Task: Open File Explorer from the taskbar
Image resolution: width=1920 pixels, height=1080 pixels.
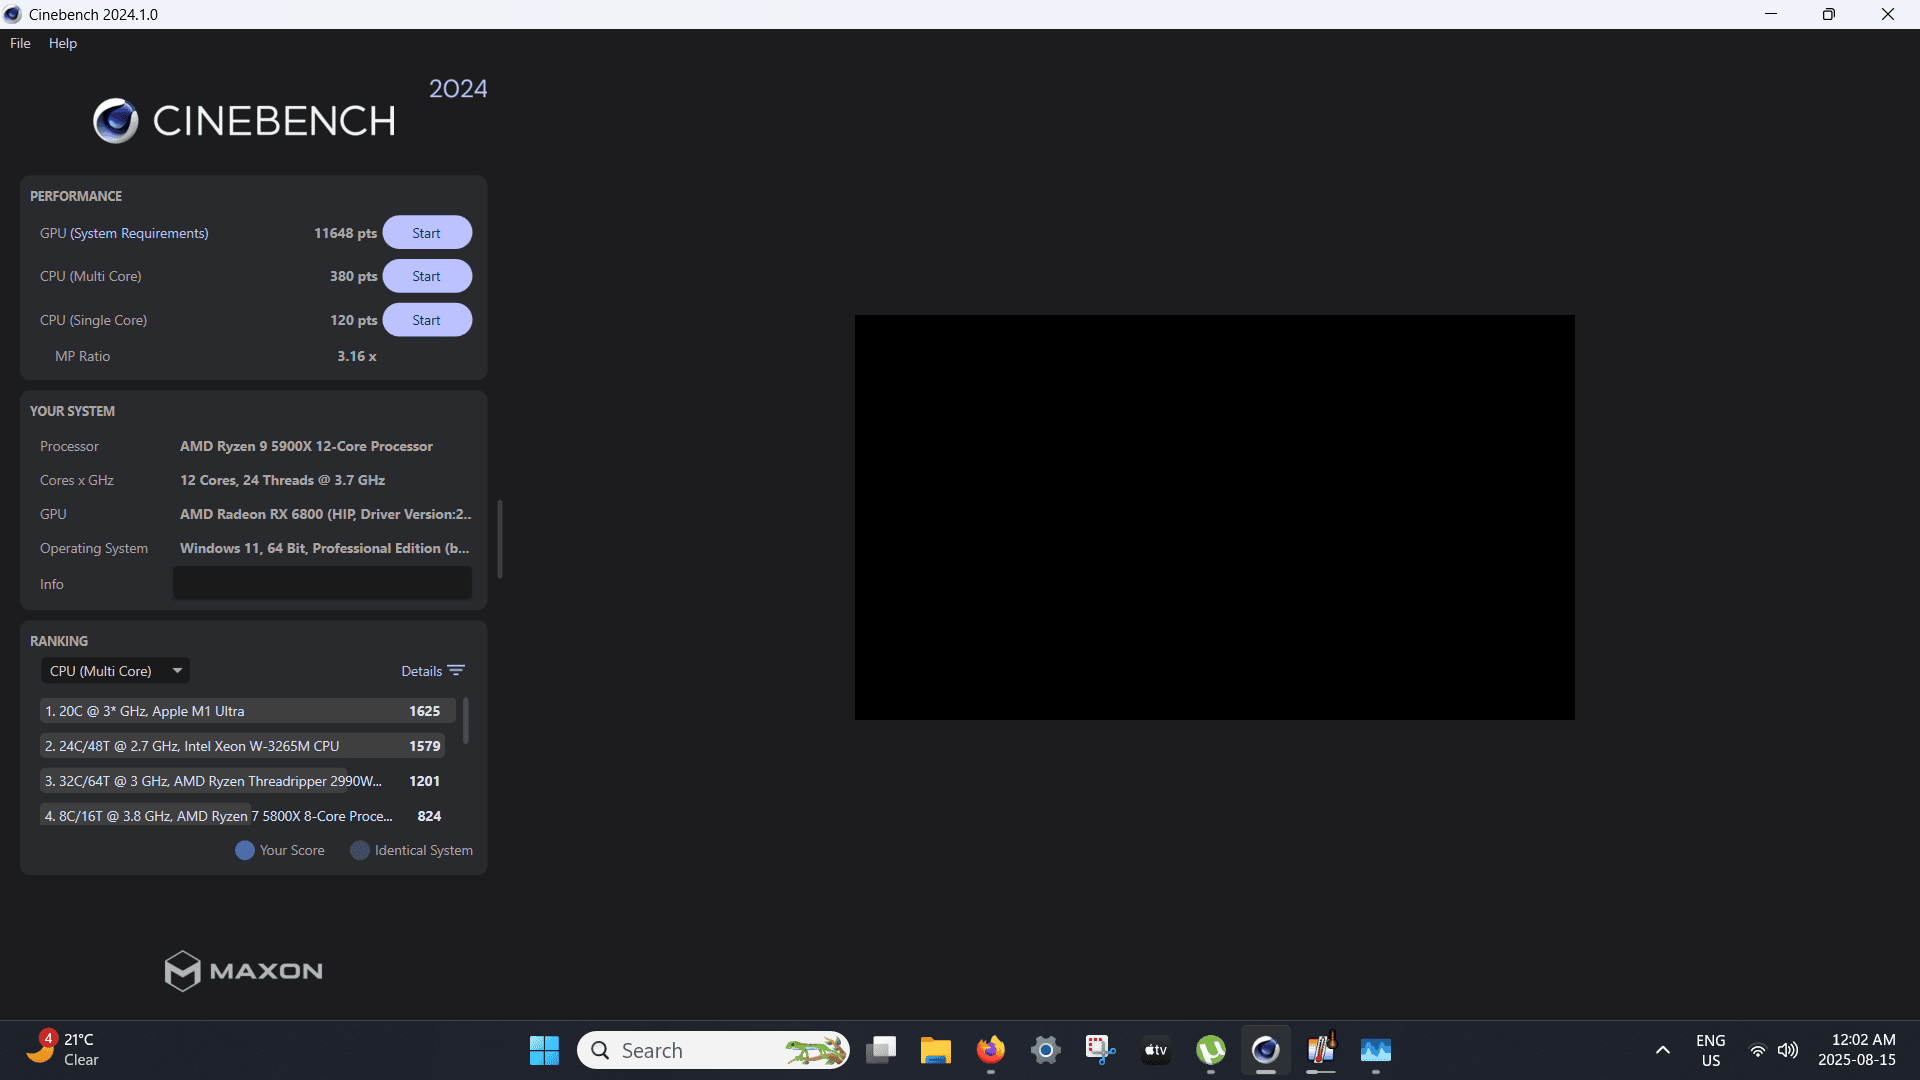Action: tap(936, 1050)
